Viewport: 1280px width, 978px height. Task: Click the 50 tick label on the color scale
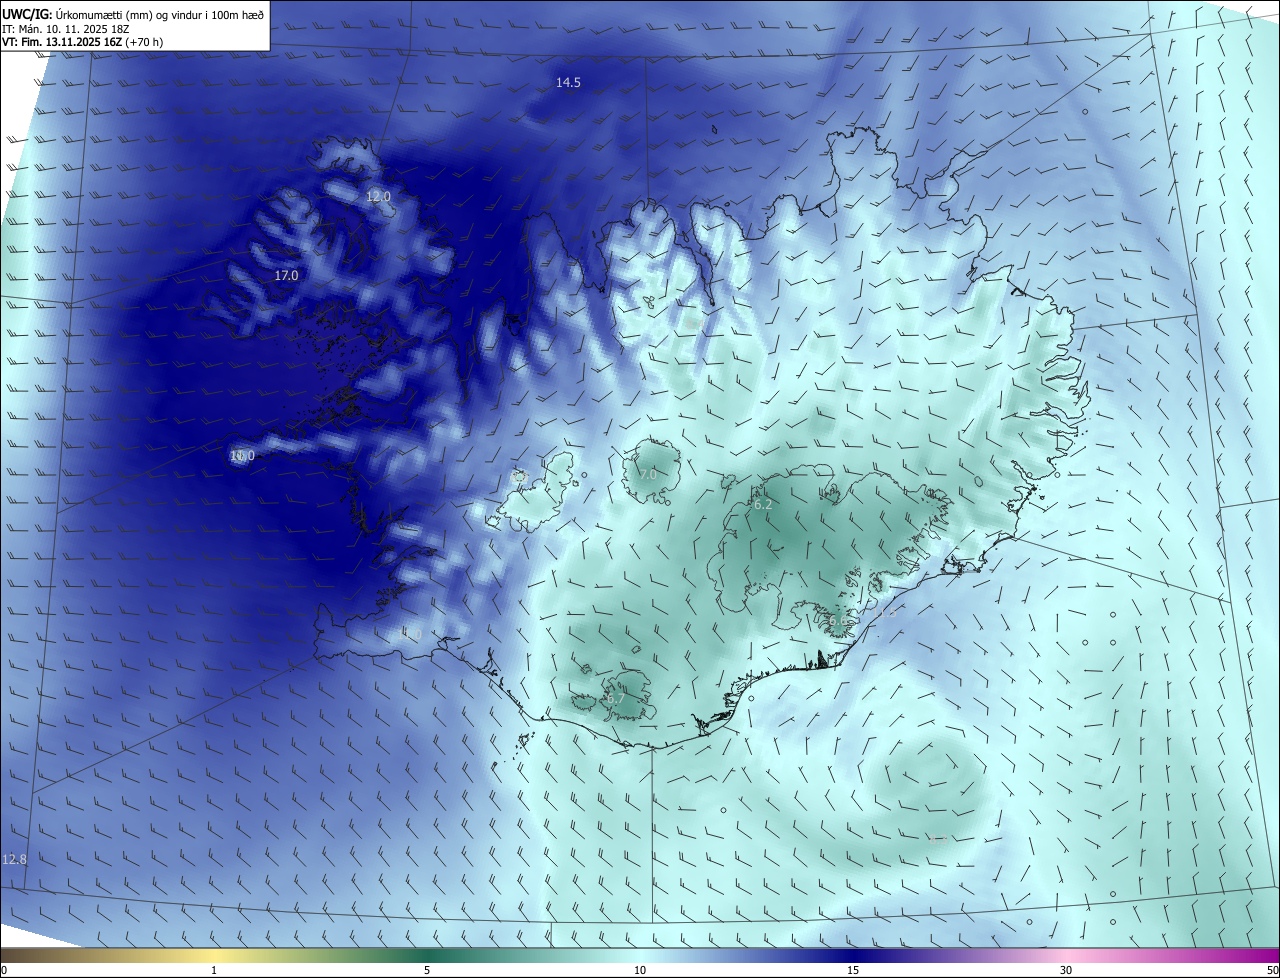point(1272,971)
